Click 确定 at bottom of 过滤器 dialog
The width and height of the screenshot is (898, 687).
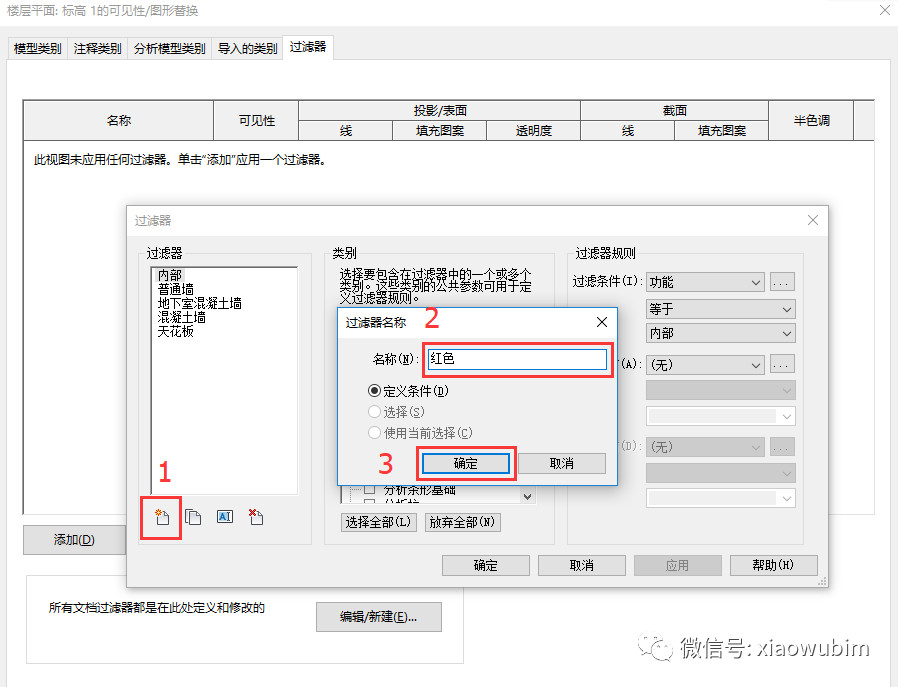pyautogui.click(x=486, y=565)
